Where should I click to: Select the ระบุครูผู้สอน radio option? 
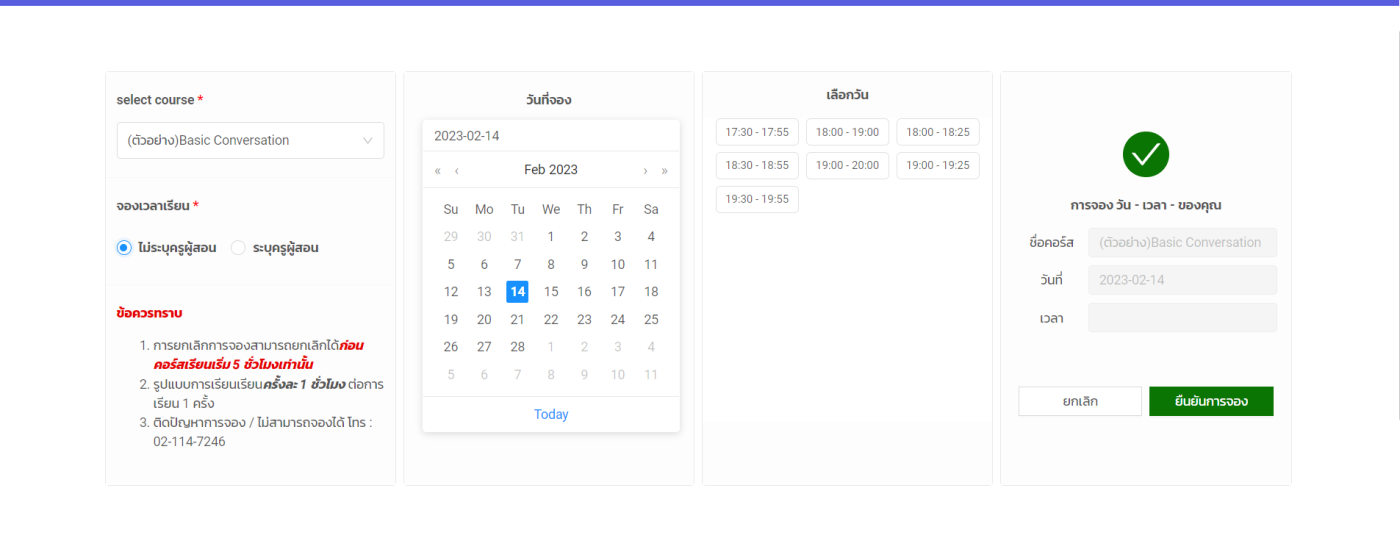click(239, 248)
